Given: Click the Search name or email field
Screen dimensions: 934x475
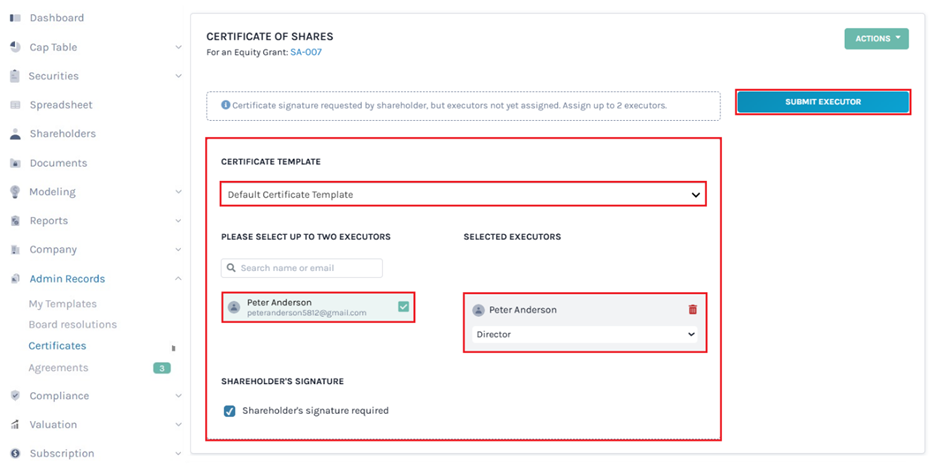Looking at the screenshot, I should [x=308, y=268].
